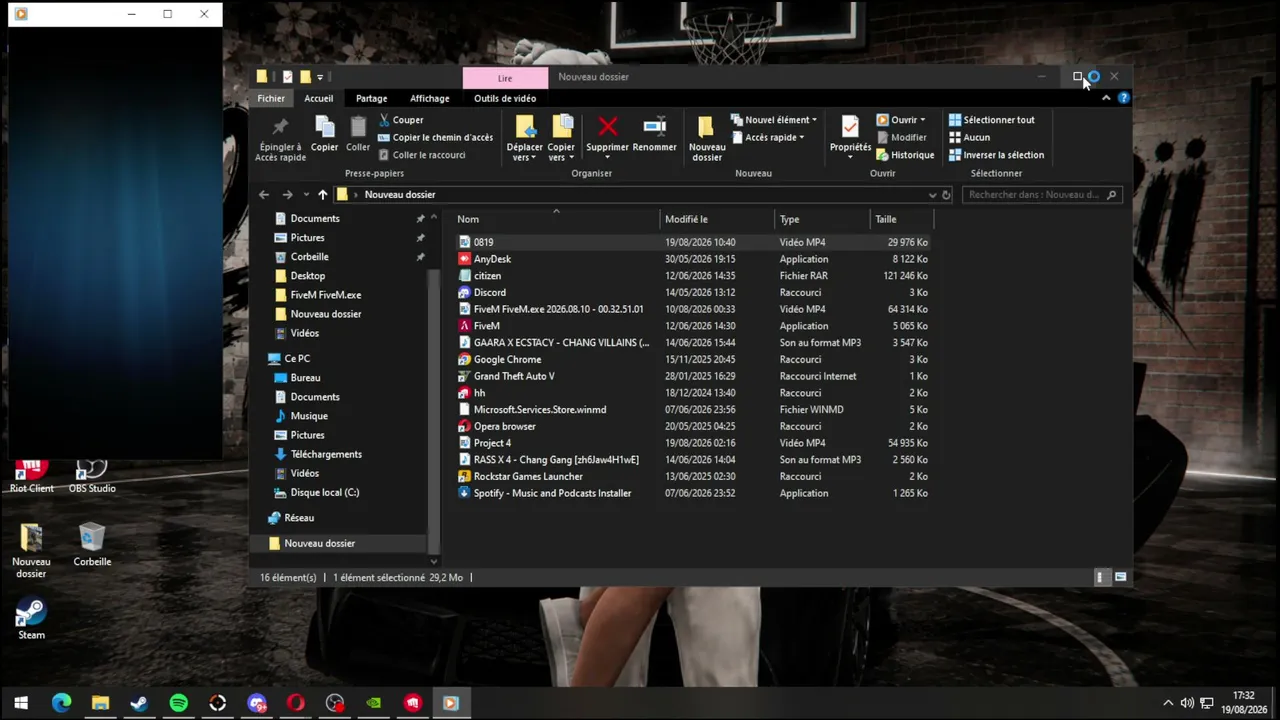Open the Outils de vidéo tab
Screen dimensions: 1280x720
pyautogui.click(x=505, y=98)
